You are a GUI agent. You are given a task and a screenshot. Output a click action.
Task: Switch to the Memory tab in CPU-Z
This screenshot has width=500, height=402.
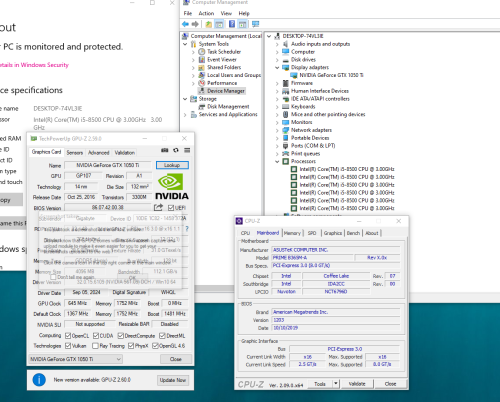[x=292, y=233]
